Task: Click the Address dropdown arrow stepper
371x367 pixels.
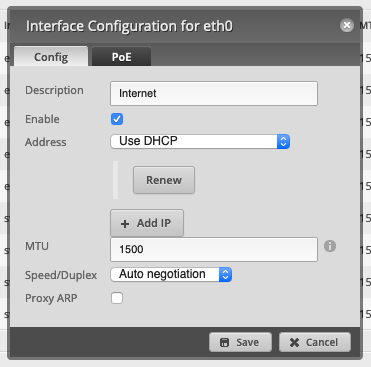Action: [283, 141]
